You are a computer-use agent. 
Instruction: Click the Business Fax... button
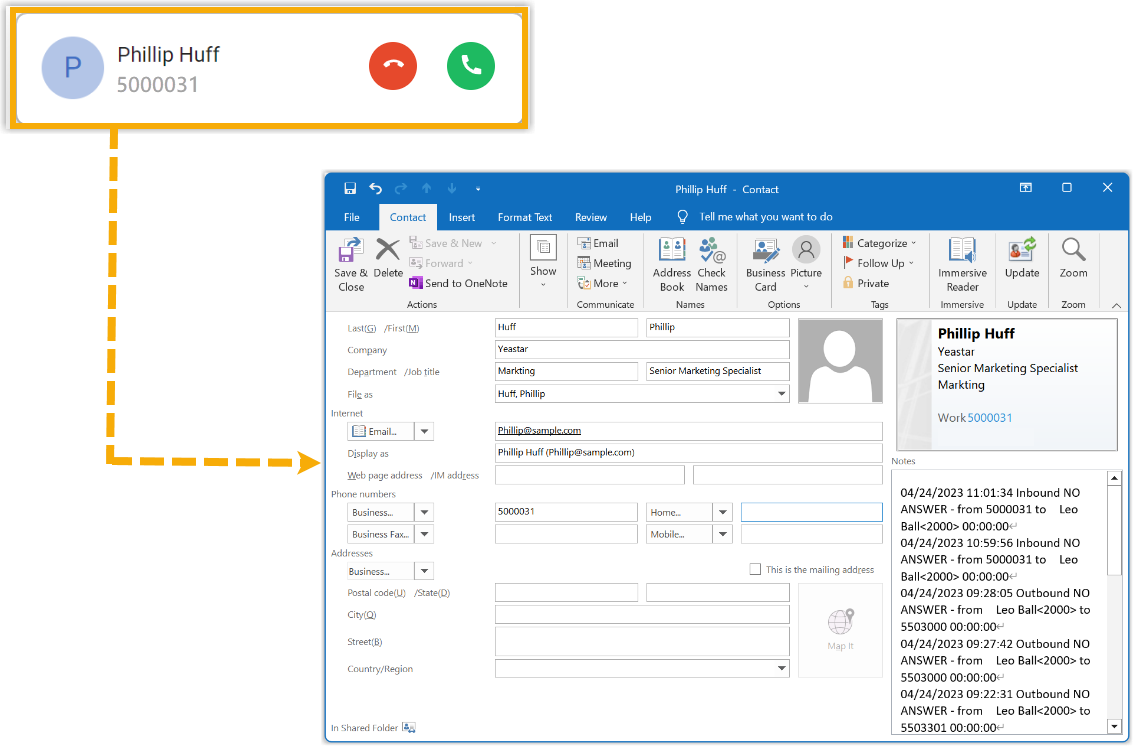coord(381,534)
